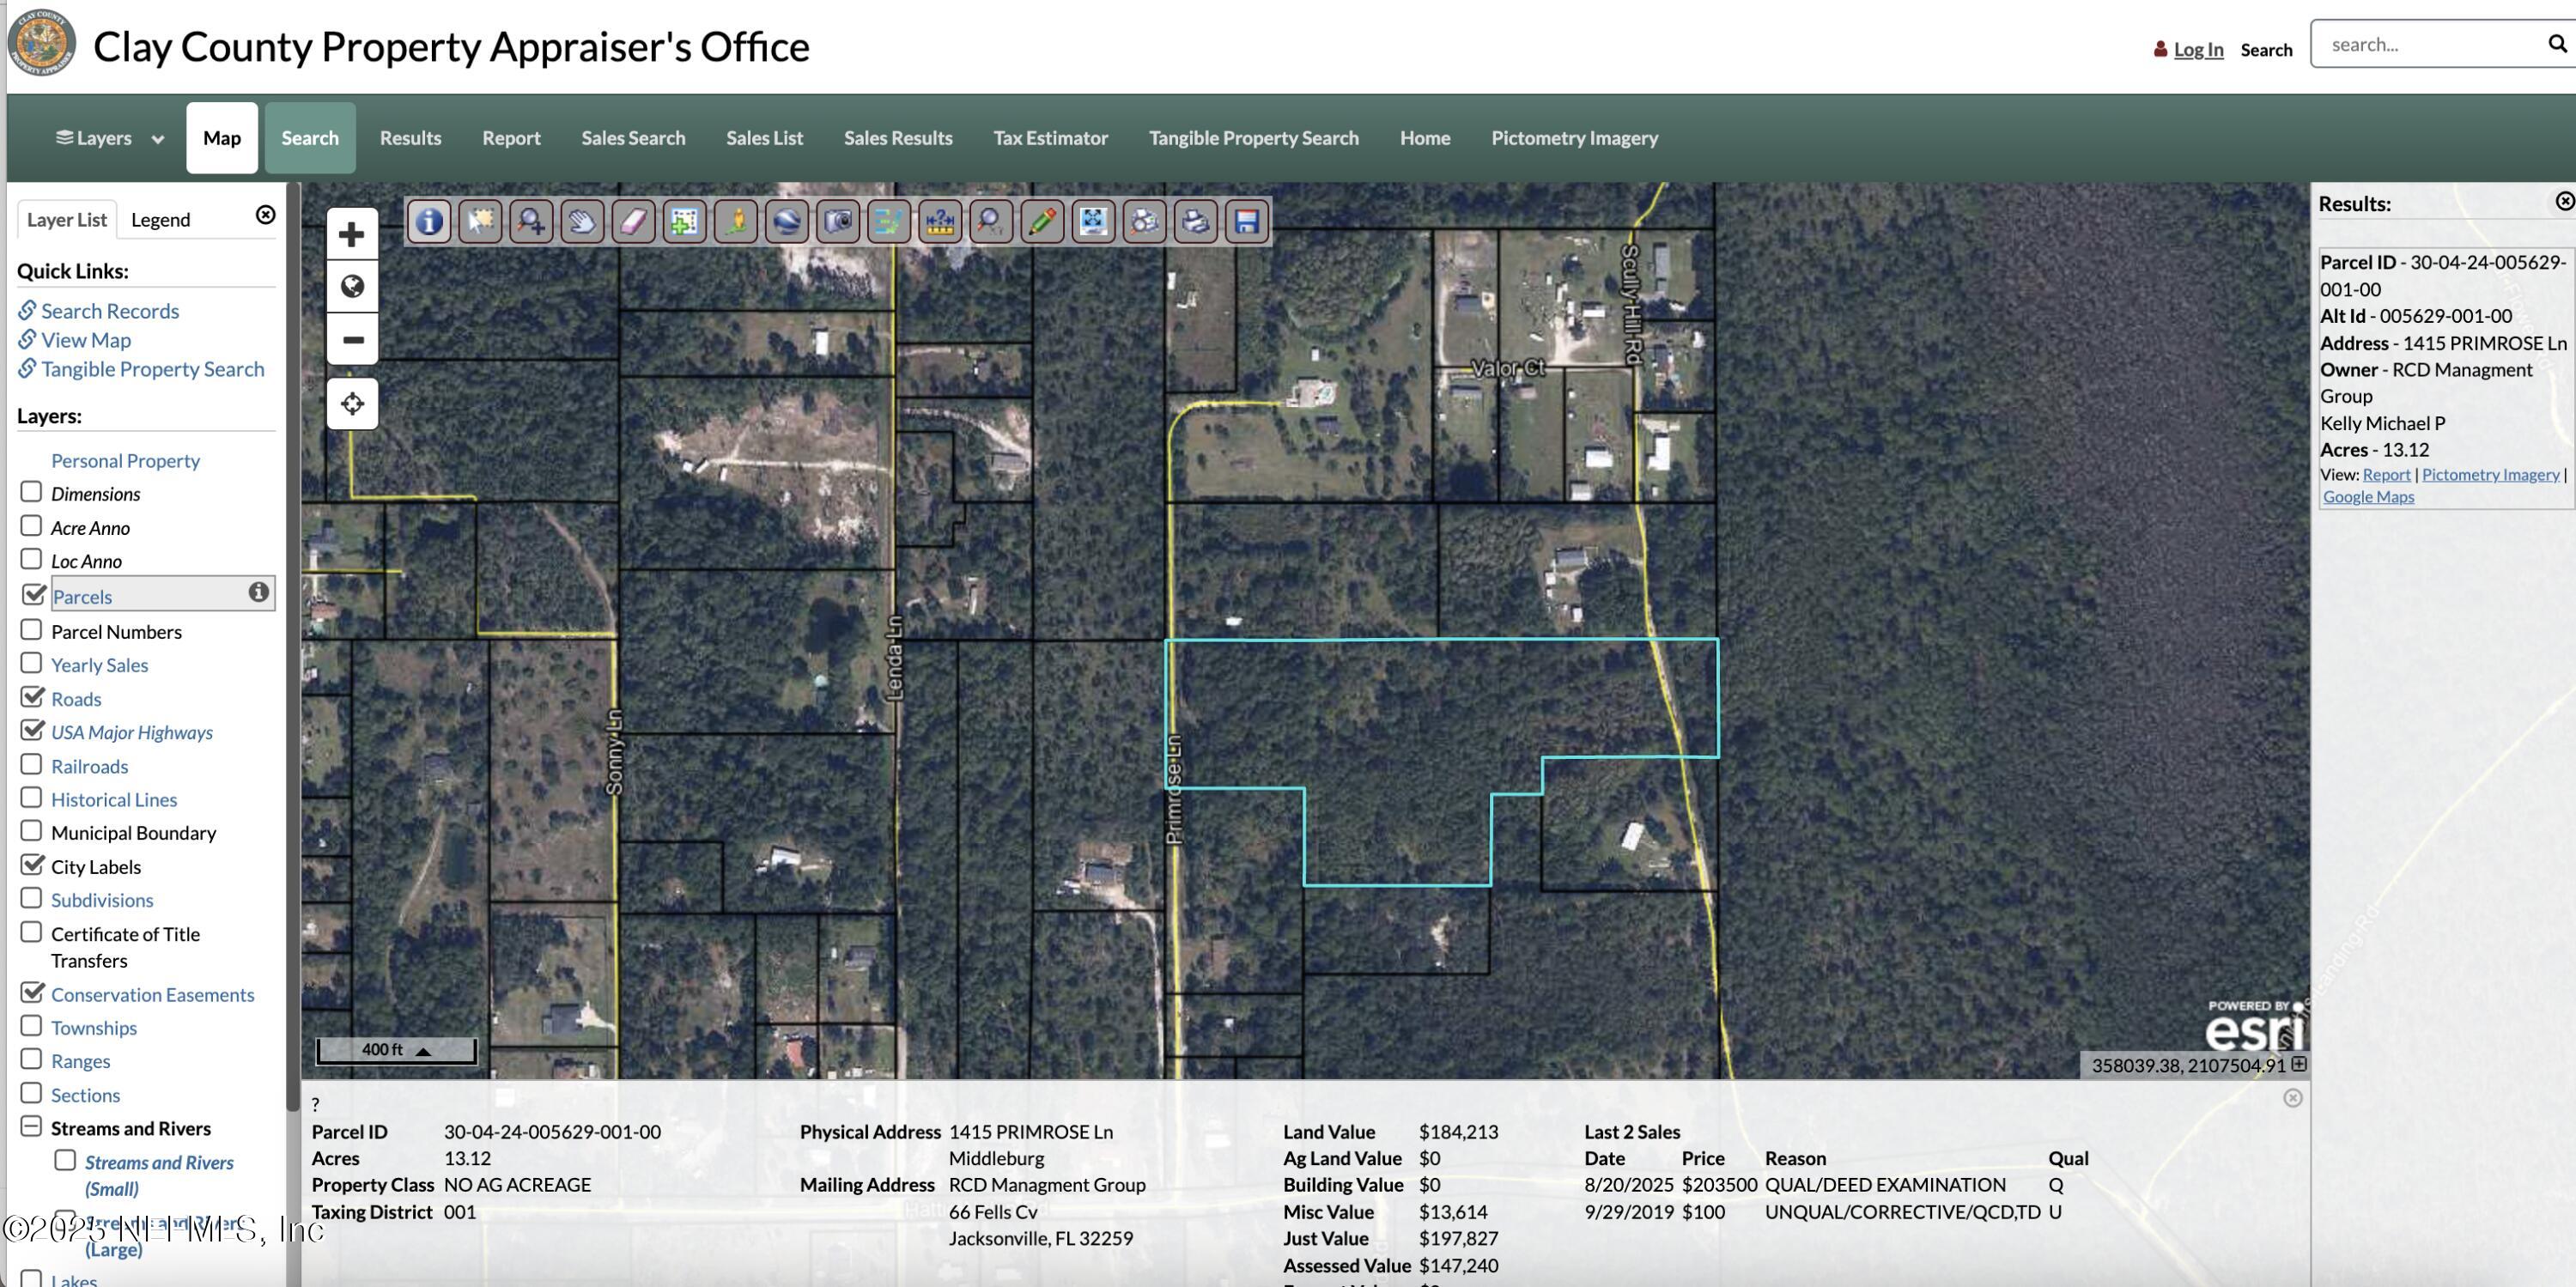Click the eraser clear-selection tool

tap(633, 221)
